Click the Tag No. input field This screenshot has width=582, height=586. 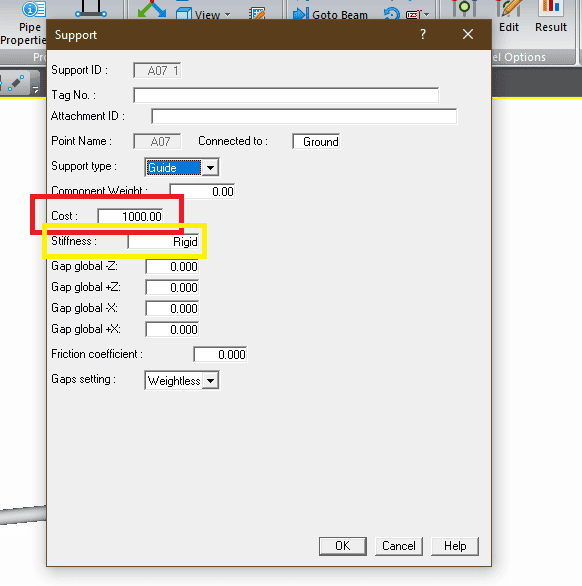click(x=286, y=95)
